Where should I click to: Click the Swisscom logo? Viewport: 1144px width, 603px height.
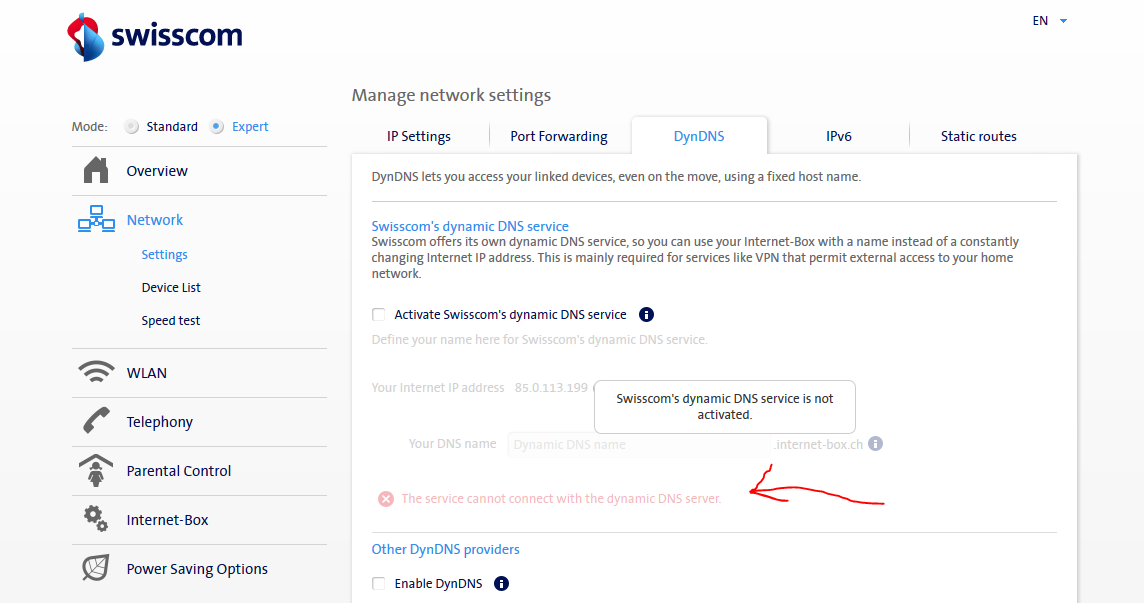(155, 36)
